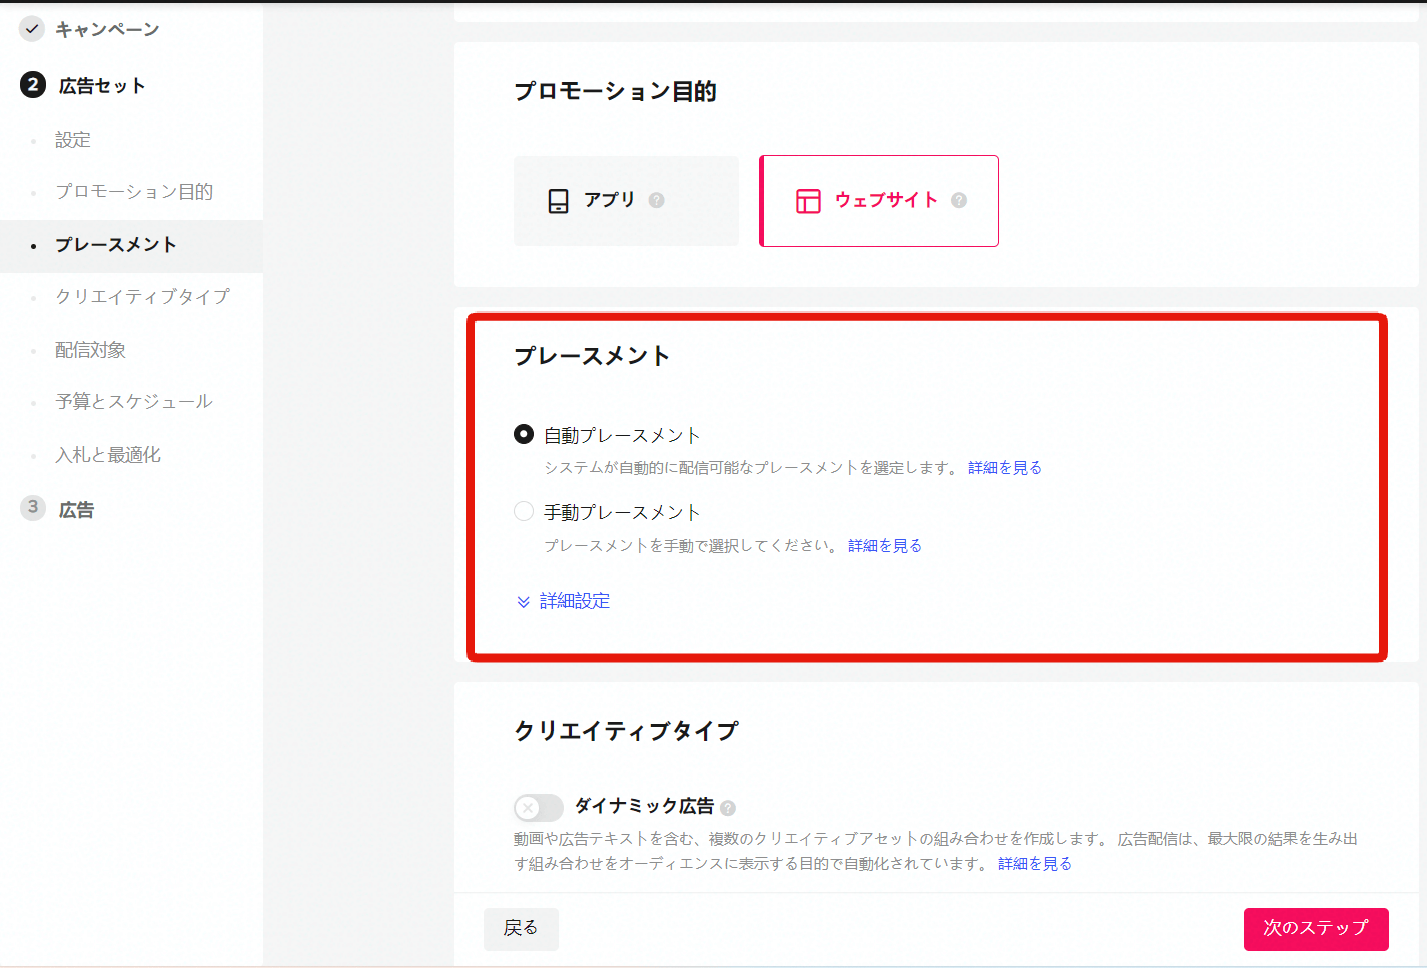Go to クリエイティブタイプ in the sidebar

143,297
